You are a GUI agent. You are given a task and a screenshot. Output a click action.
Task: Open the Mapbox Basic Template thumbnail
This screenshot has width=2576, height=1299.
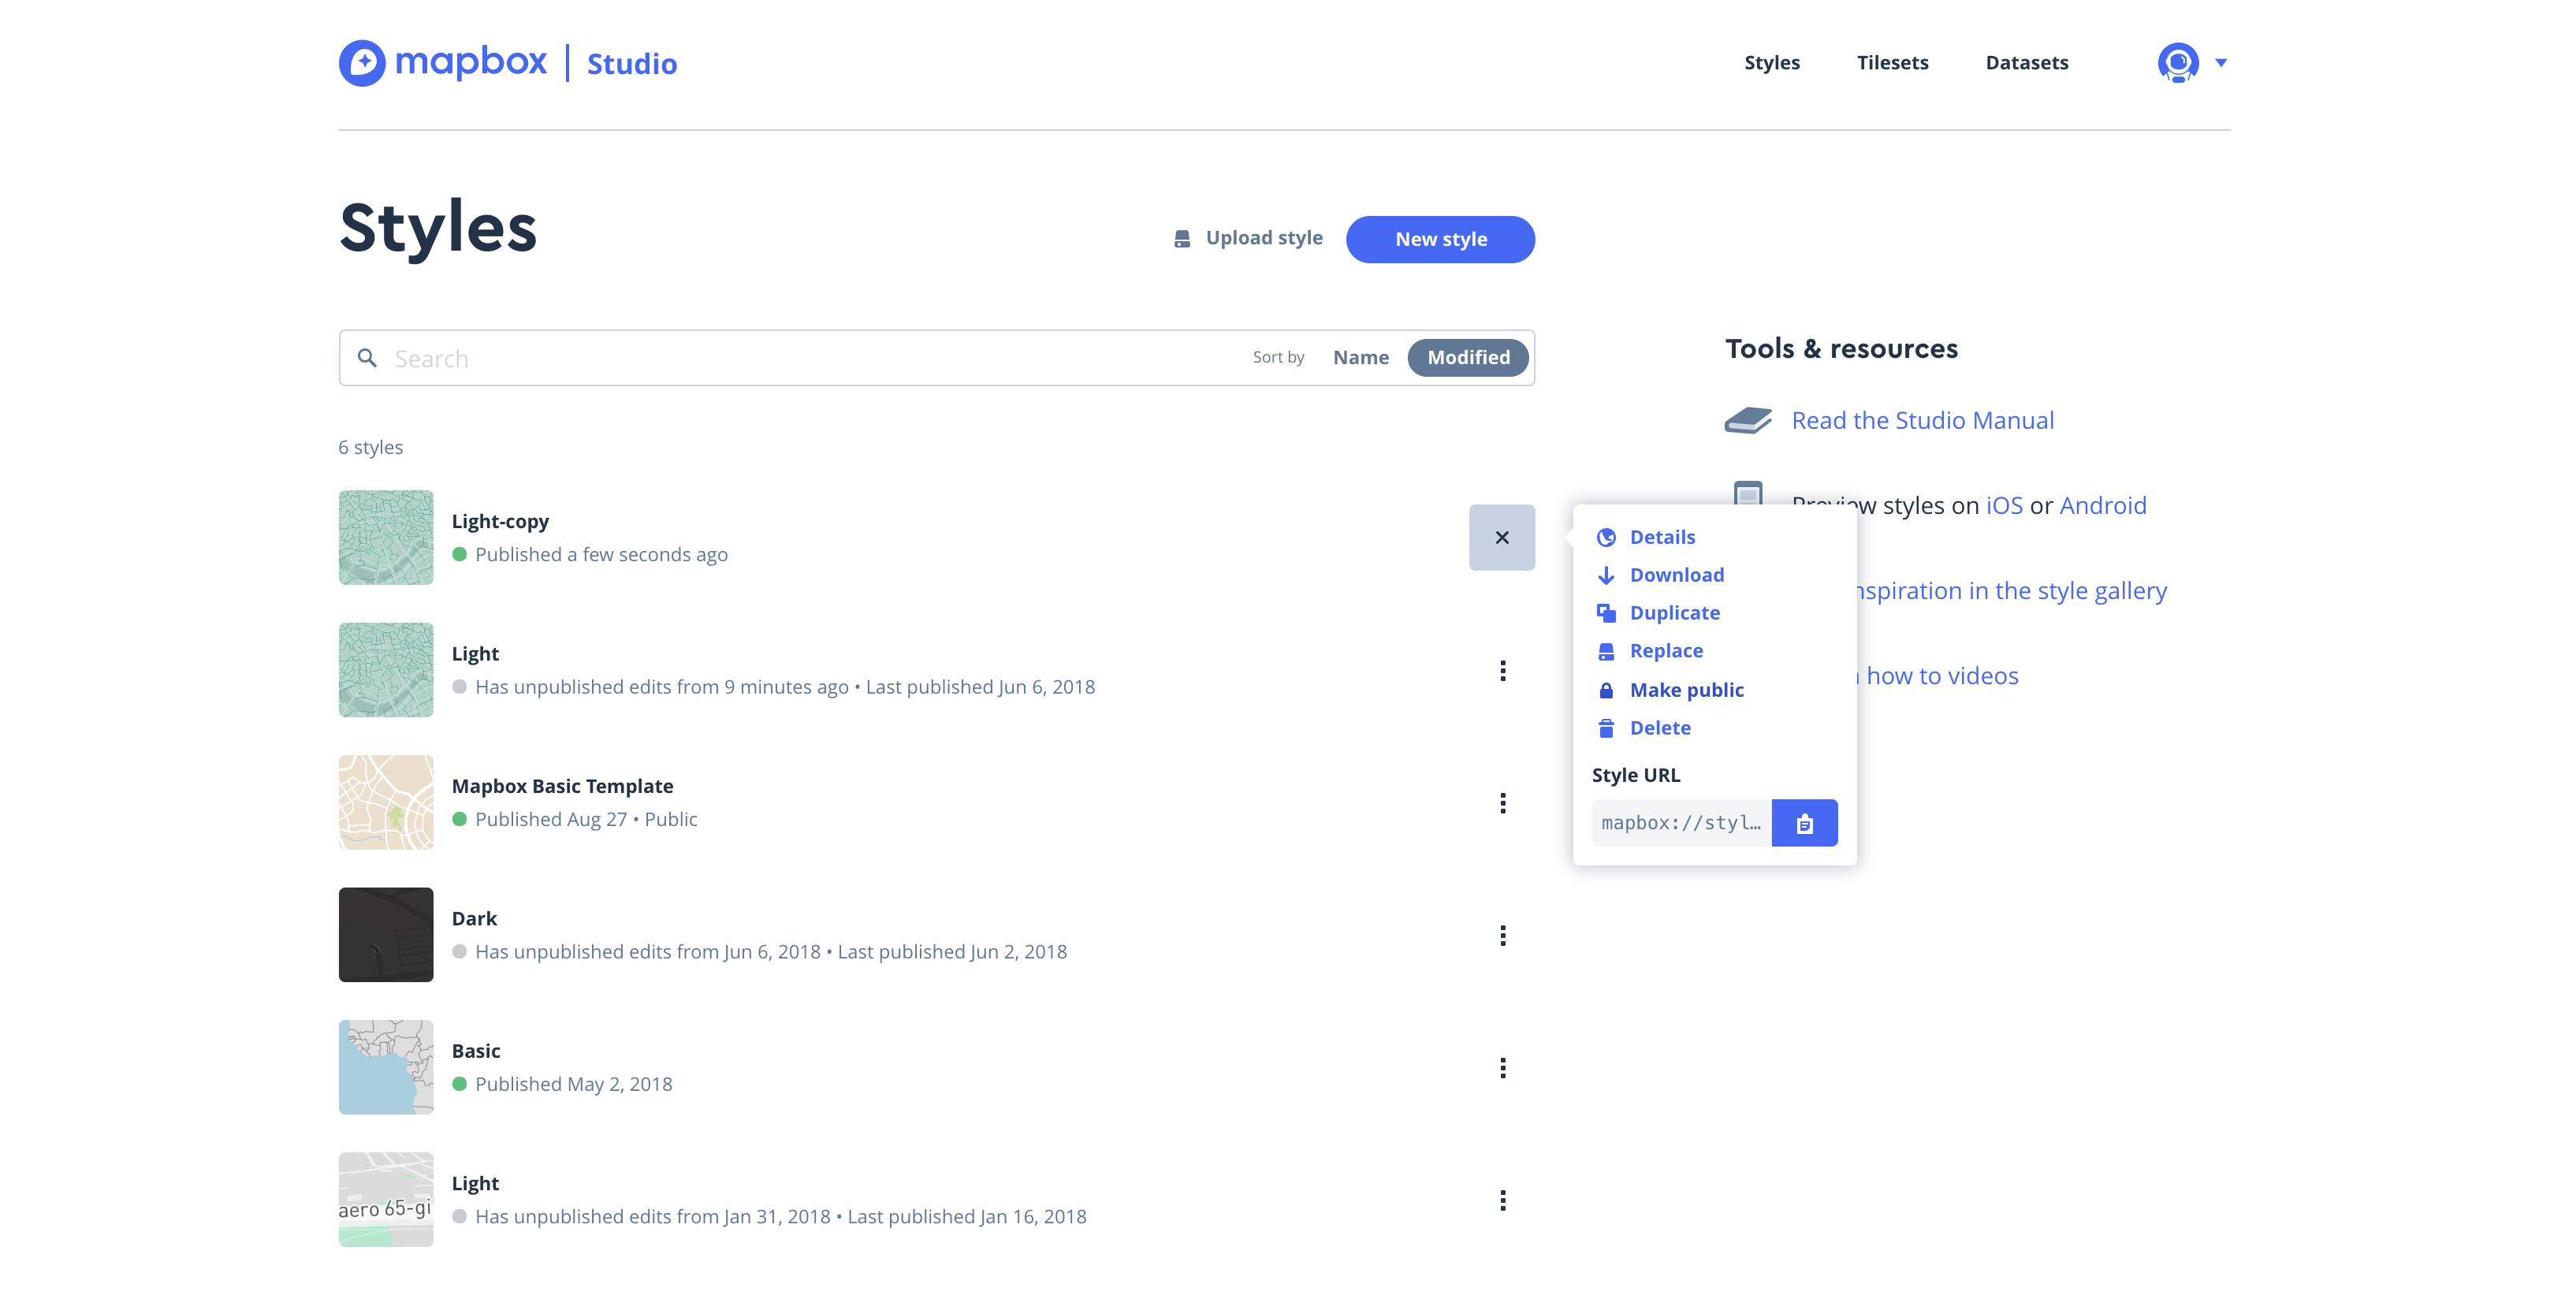click(x=386, y=803)
